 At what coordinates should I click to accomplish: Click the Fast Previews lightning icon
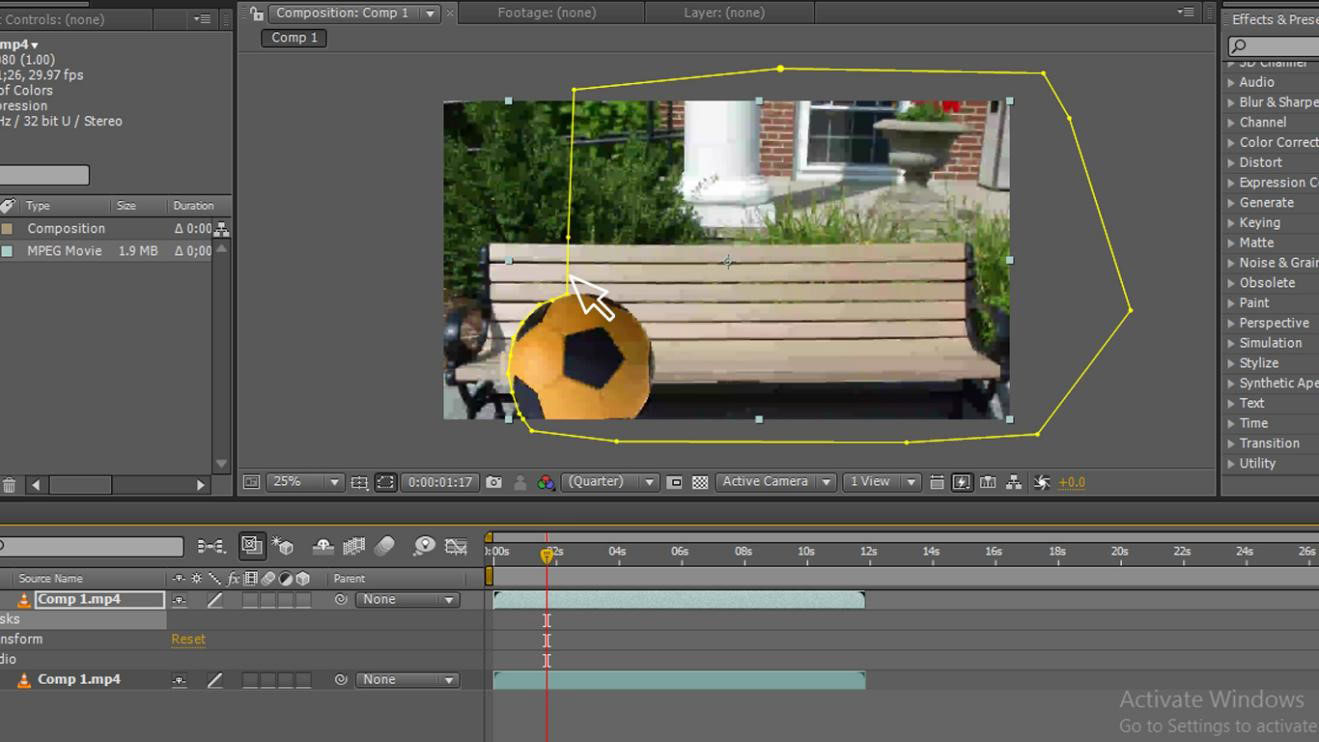(962, 482)
